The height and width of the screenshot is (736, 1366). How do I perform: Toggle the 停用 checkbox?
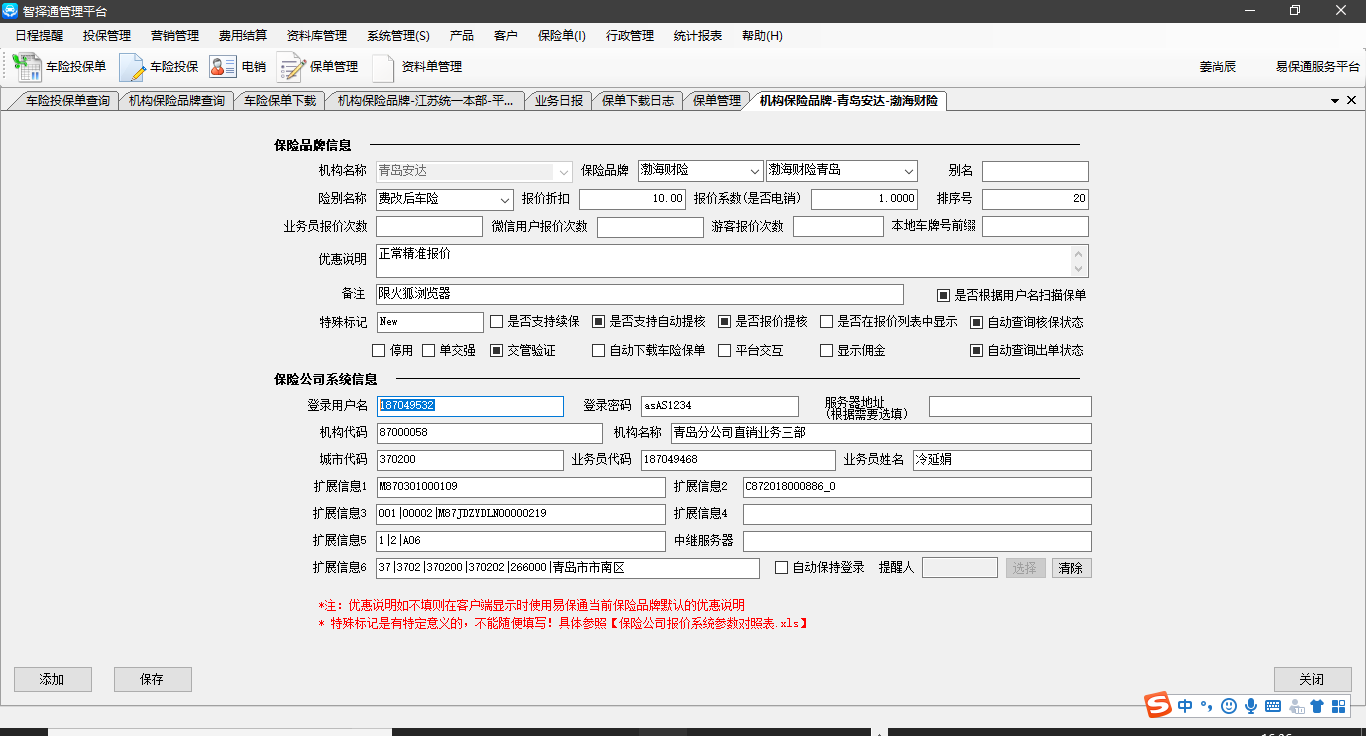[x=379, y=351]
